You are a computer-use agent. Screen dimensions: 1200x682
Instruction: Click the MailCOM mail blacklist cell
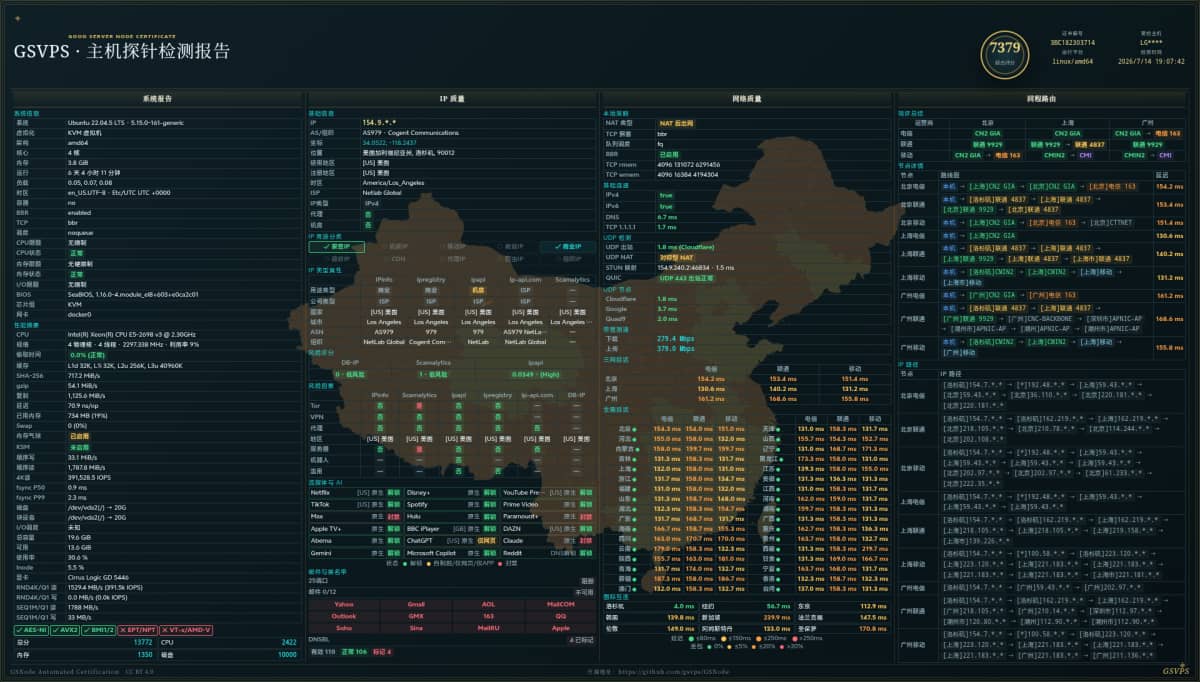pos(560,604)
